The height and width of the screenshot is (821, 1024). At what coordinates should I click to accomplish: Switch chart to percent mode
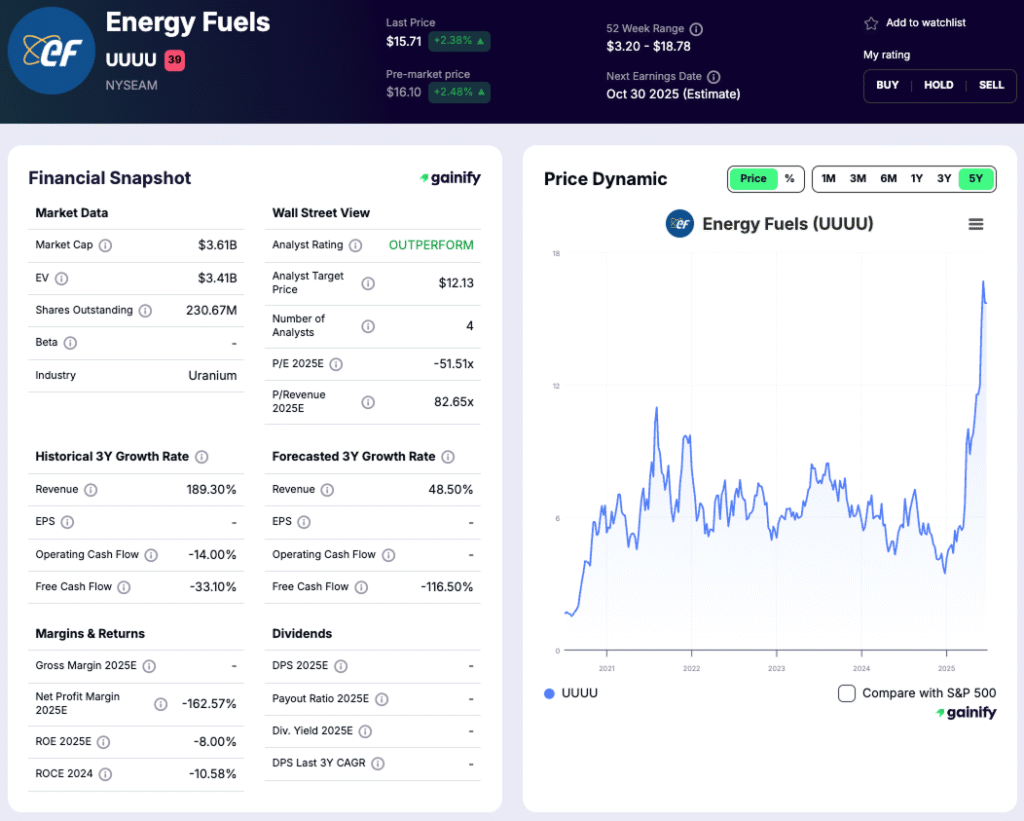click(x=789, y=179)
